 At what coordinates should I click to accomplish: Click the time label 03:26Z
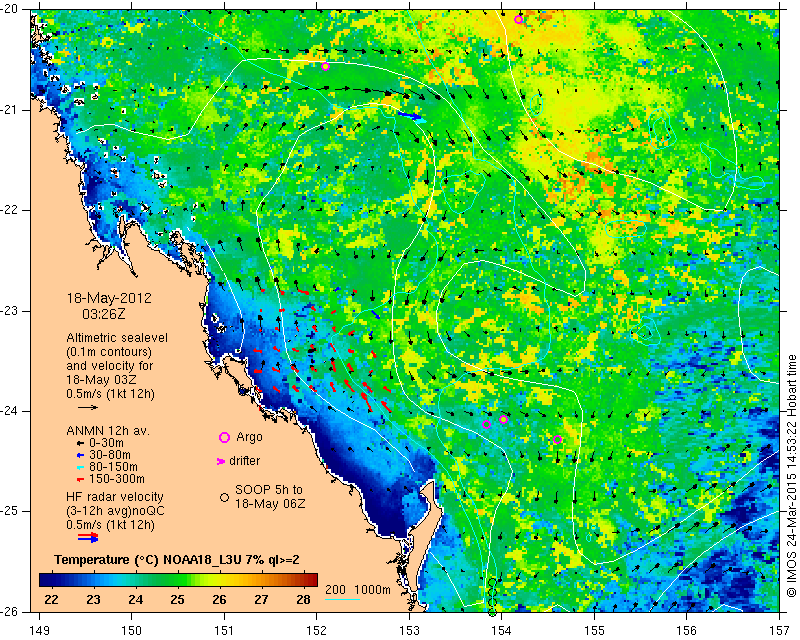click(104, 314)
